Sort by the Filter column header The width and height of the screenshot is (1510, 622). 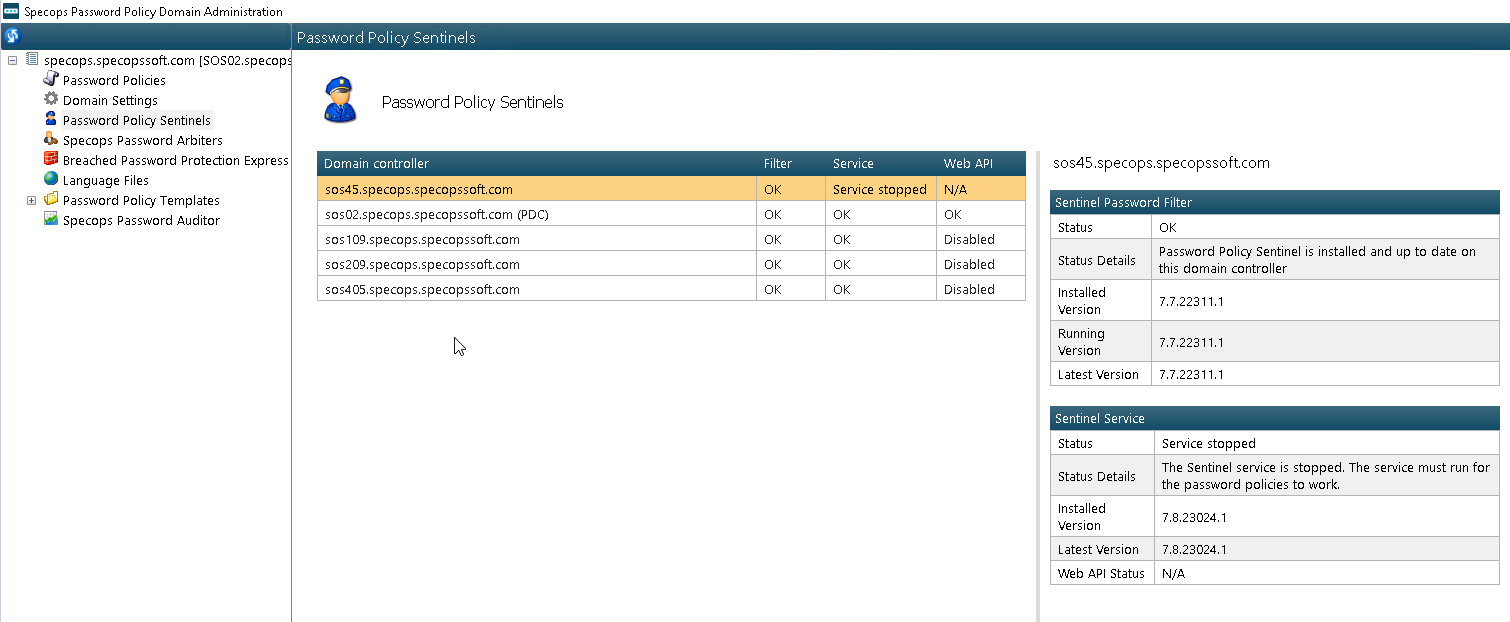(791, 163)
